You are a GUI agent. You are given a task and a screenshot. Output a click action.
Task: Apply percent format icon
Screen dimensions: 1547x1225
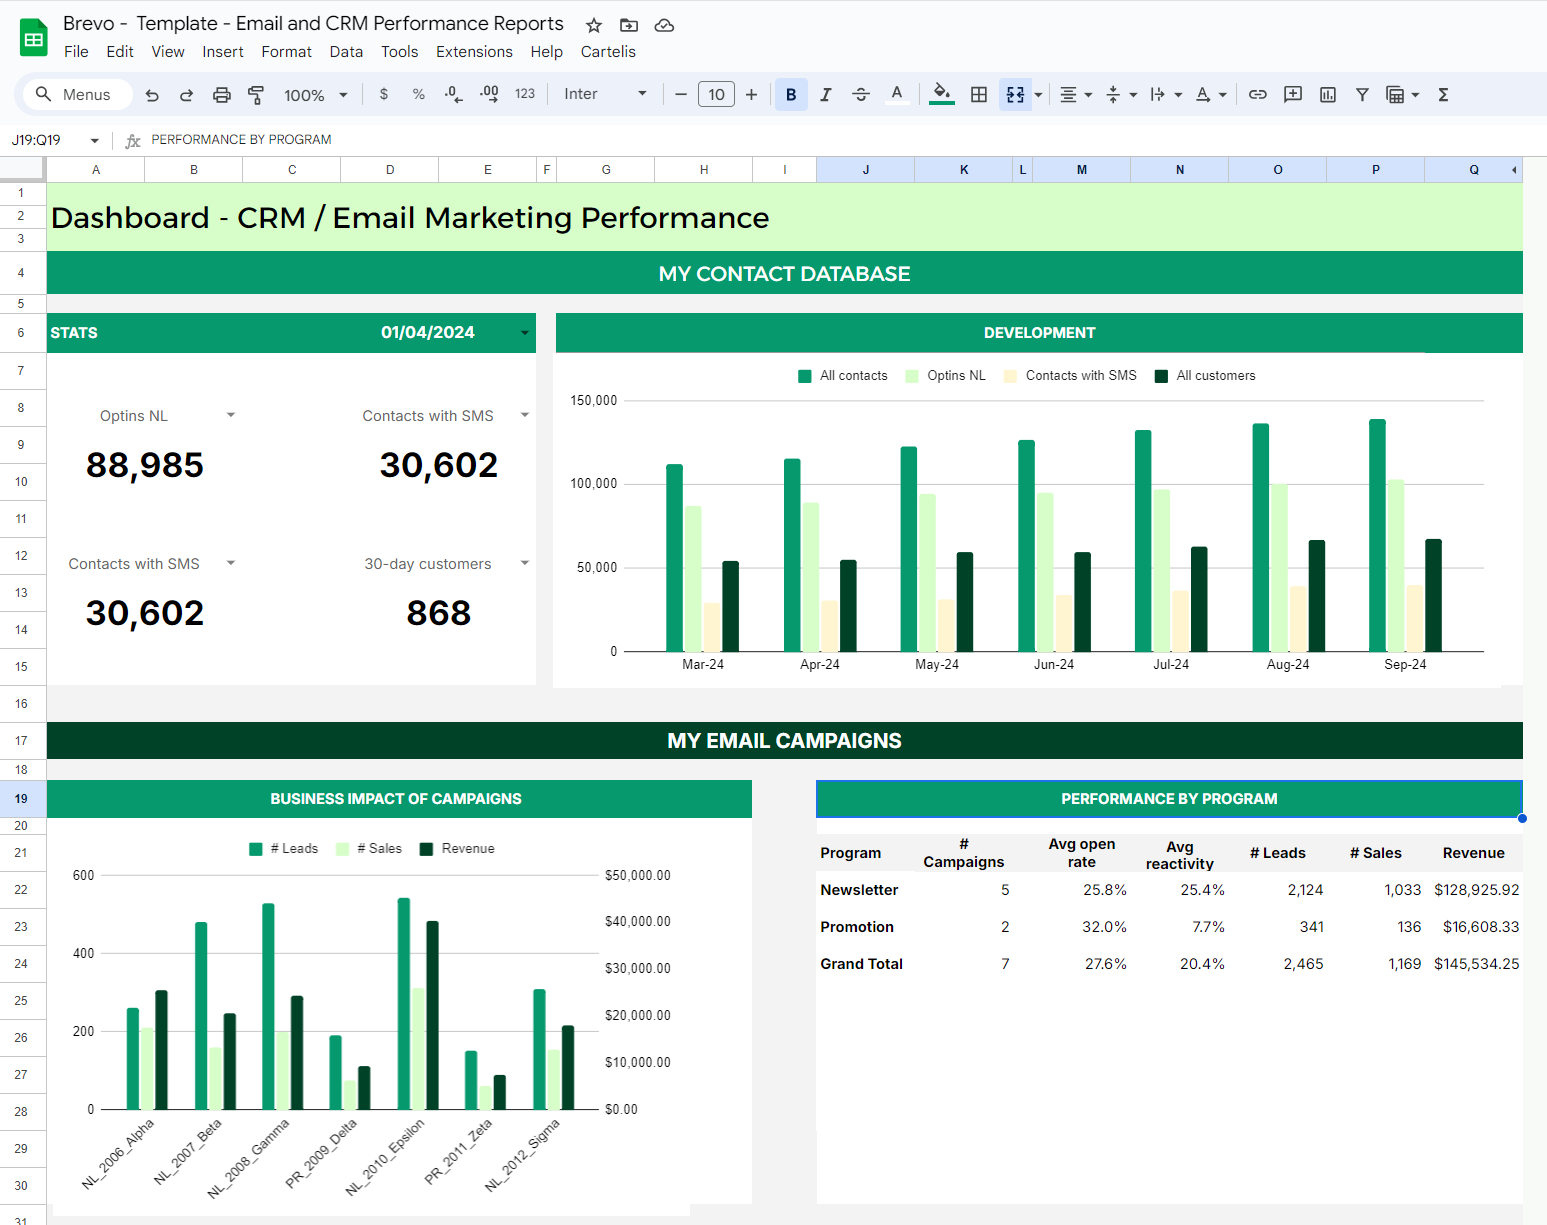pyautogui.click(x=419, y=94)
